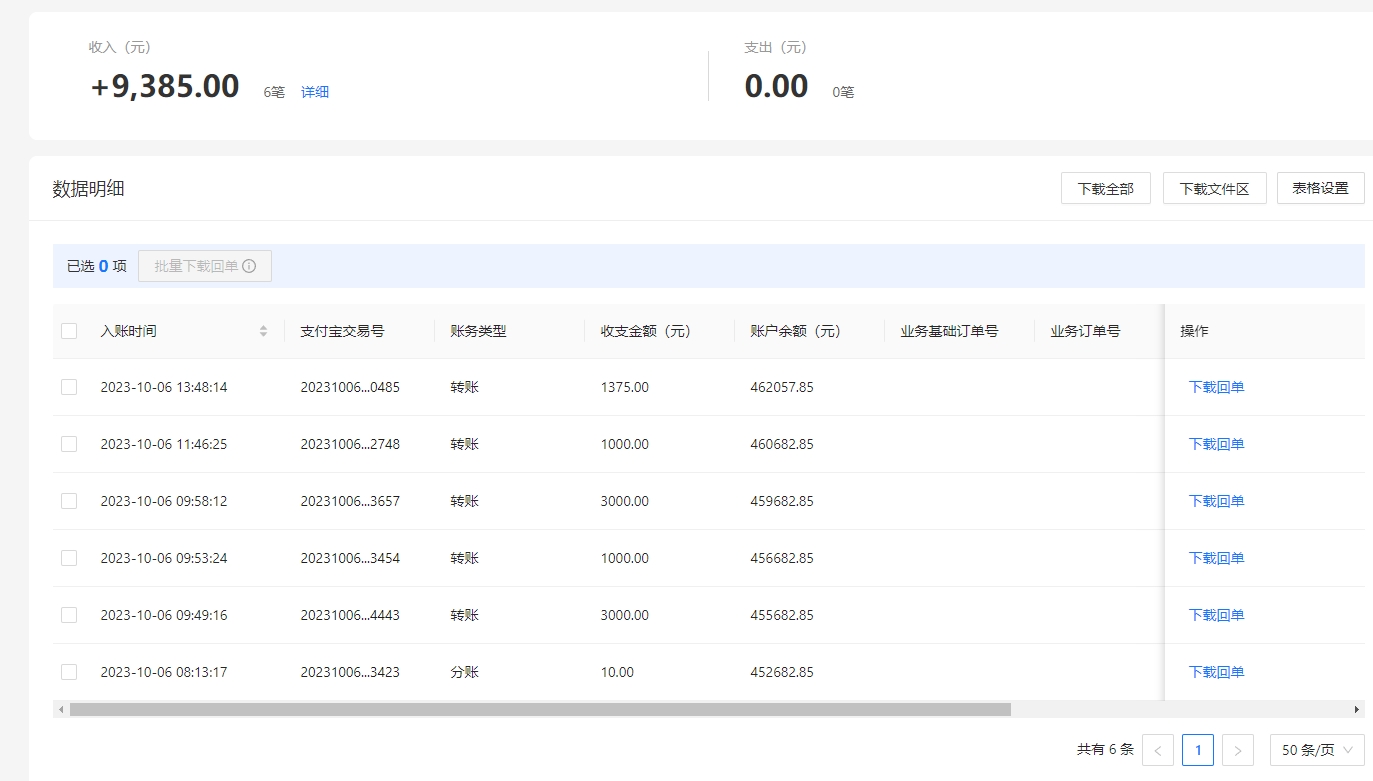
Task: Click the expense total 0.00
Action: pyautogui.click(x=776, y=86)
